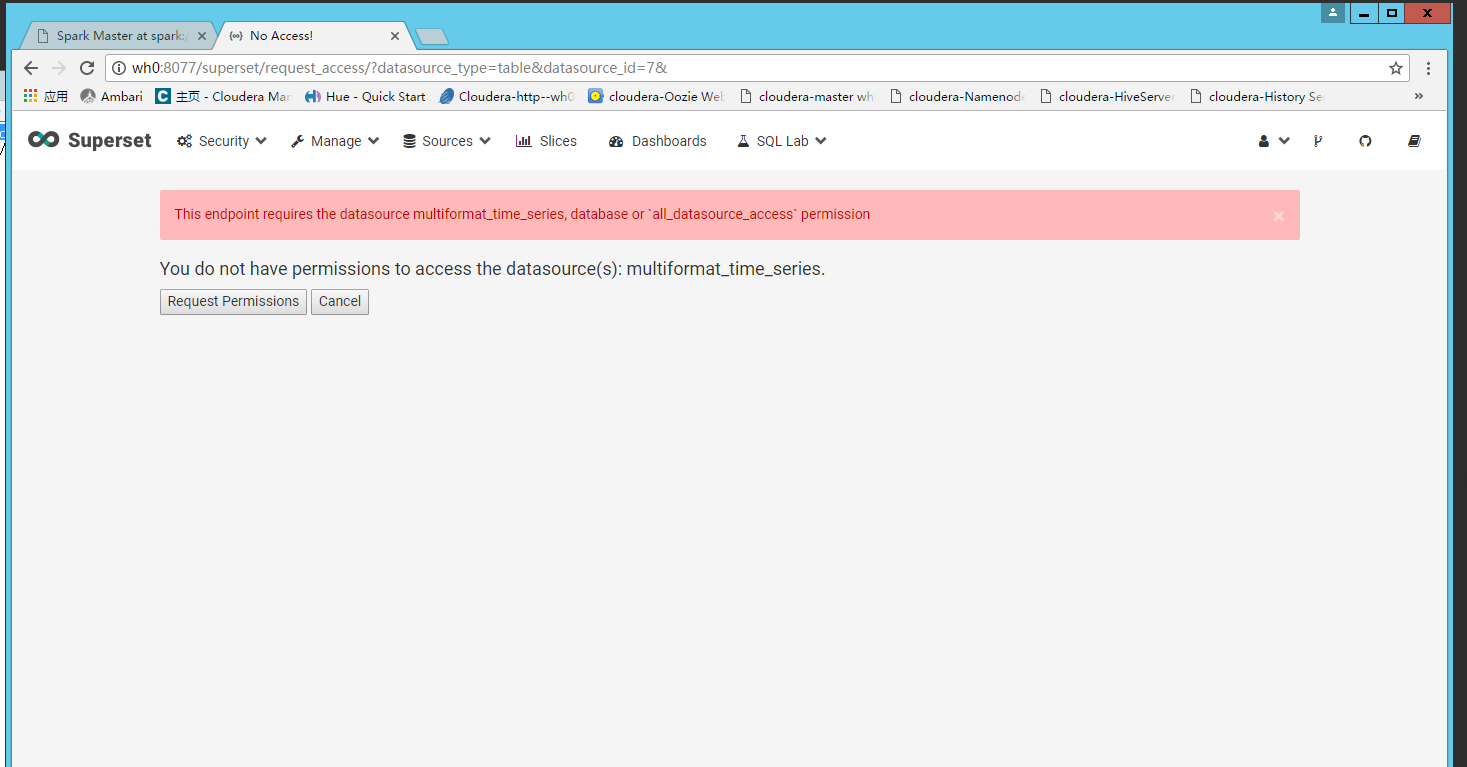Open the documentation book icon

click(1414, 141)
